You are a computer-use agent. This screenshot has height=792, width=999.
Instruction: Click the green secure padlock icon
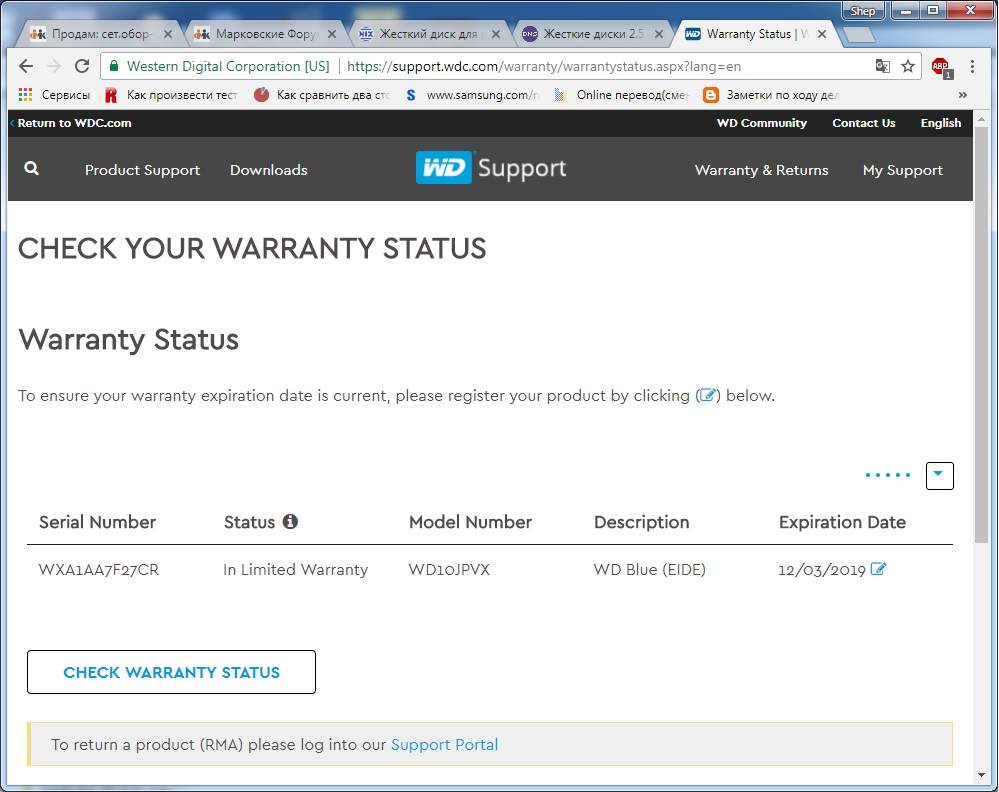point(114,66)
